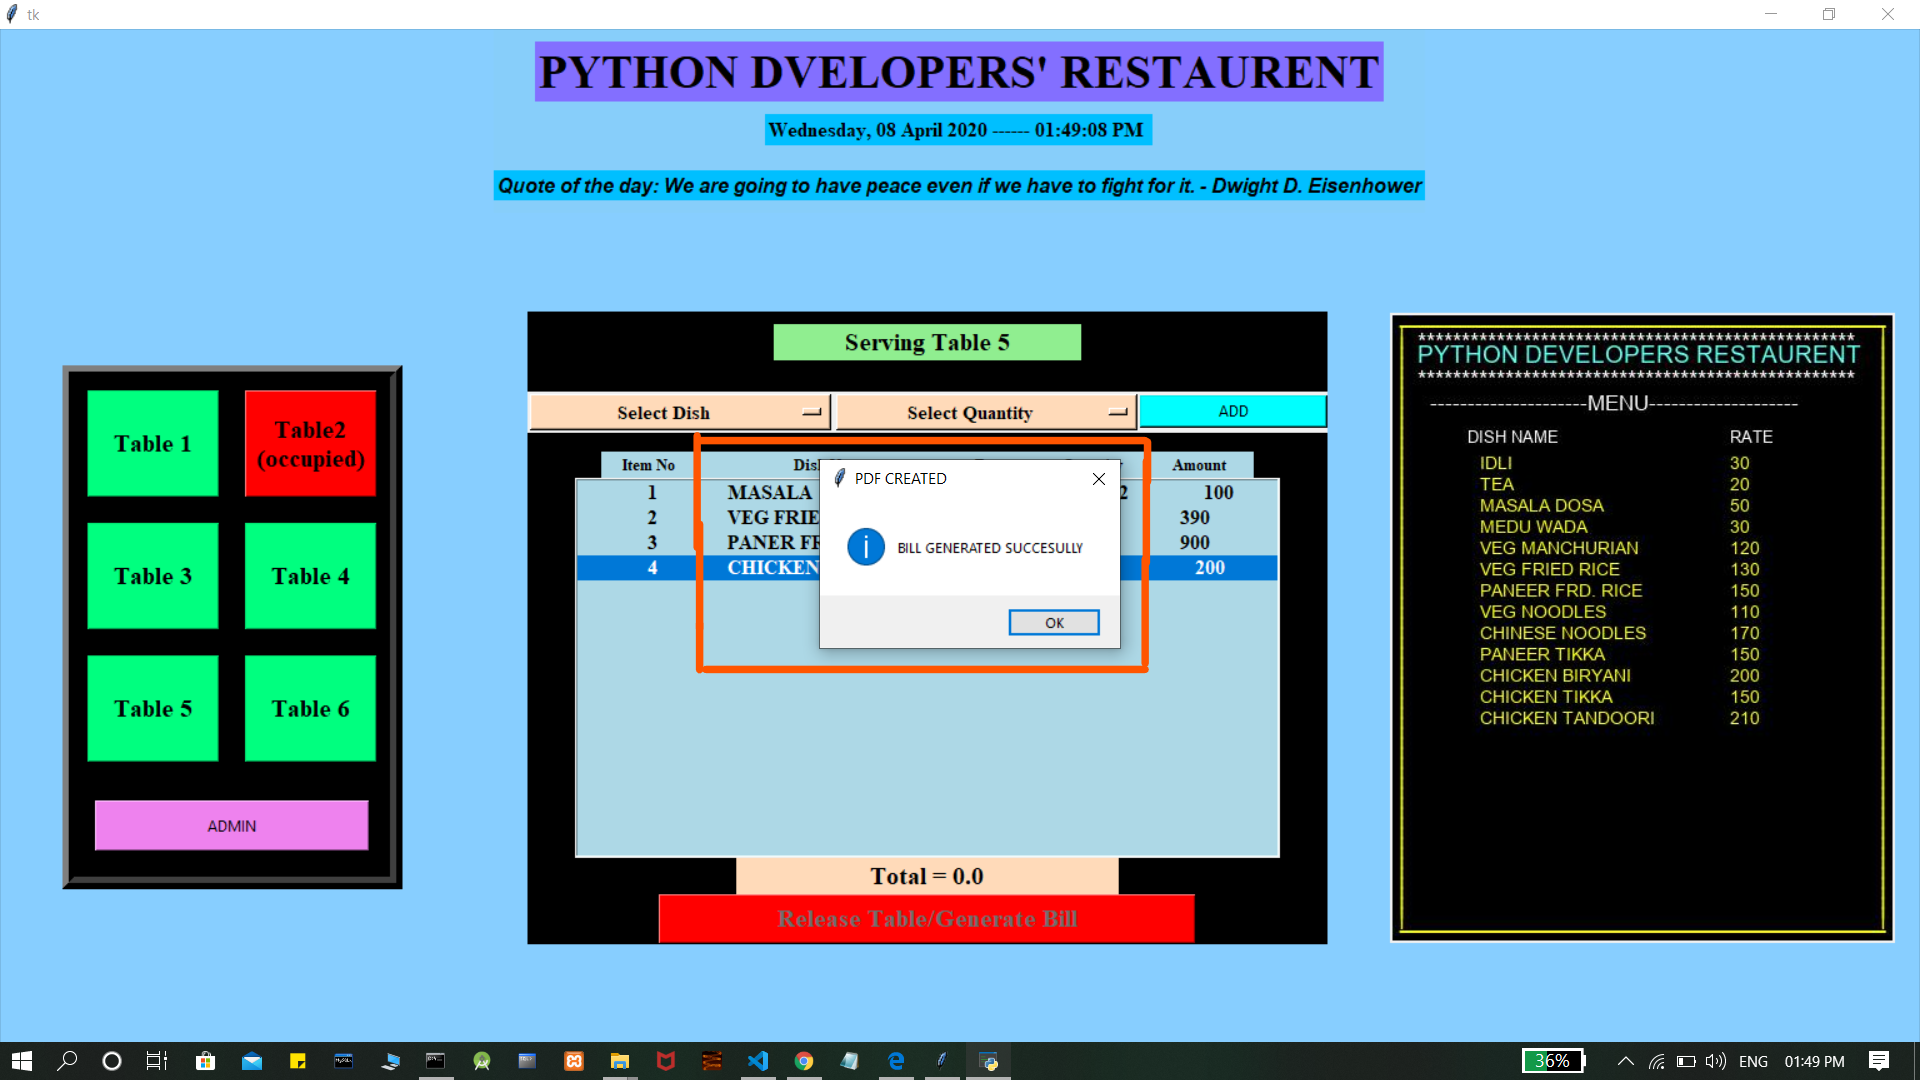Click ADD to add the selected dish
The width and height of the screenshot is (1920, 1080).
(1233, 411)
